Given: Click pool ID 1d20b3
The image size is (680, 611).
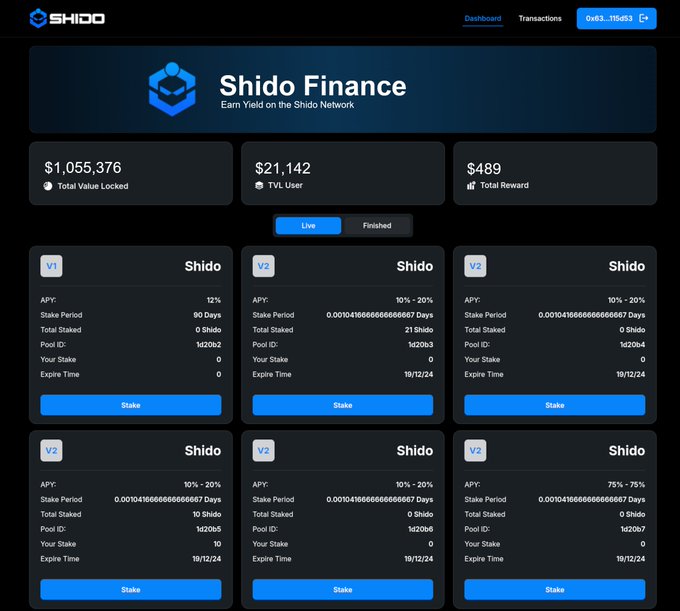Looking at the screenshot, I should tap(421, 344).
